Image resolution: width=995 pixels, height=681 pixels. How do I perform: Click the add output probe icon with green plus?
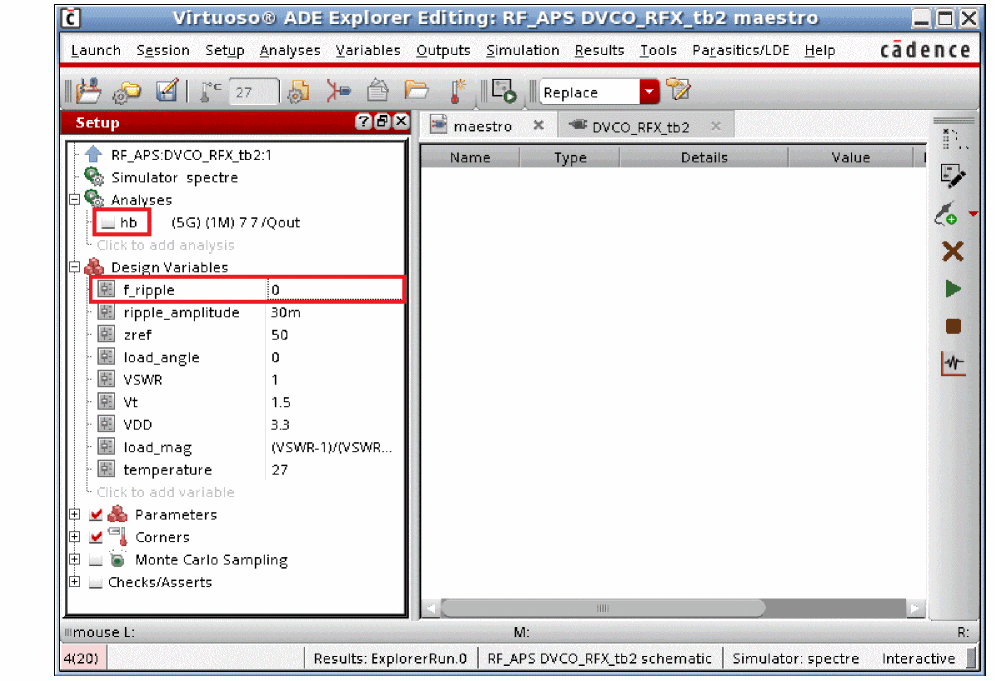[946, 214]
